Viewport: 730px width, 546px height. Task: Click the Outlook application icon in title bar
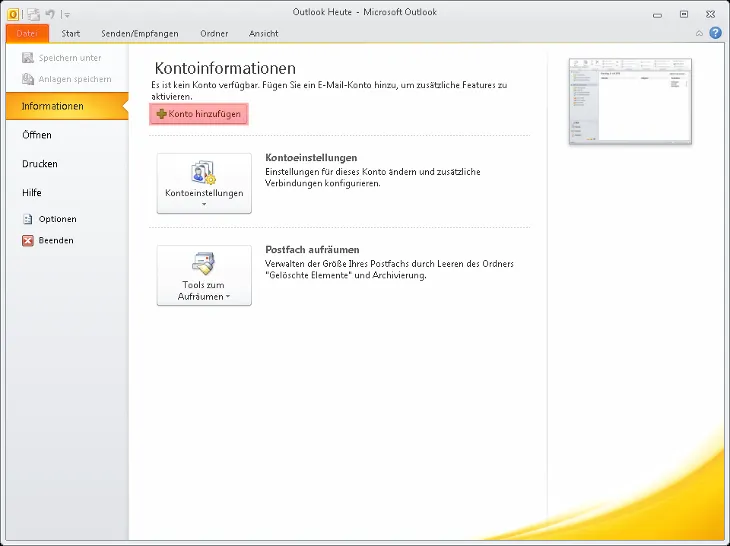pyautogui.click(x=13, y=14)
